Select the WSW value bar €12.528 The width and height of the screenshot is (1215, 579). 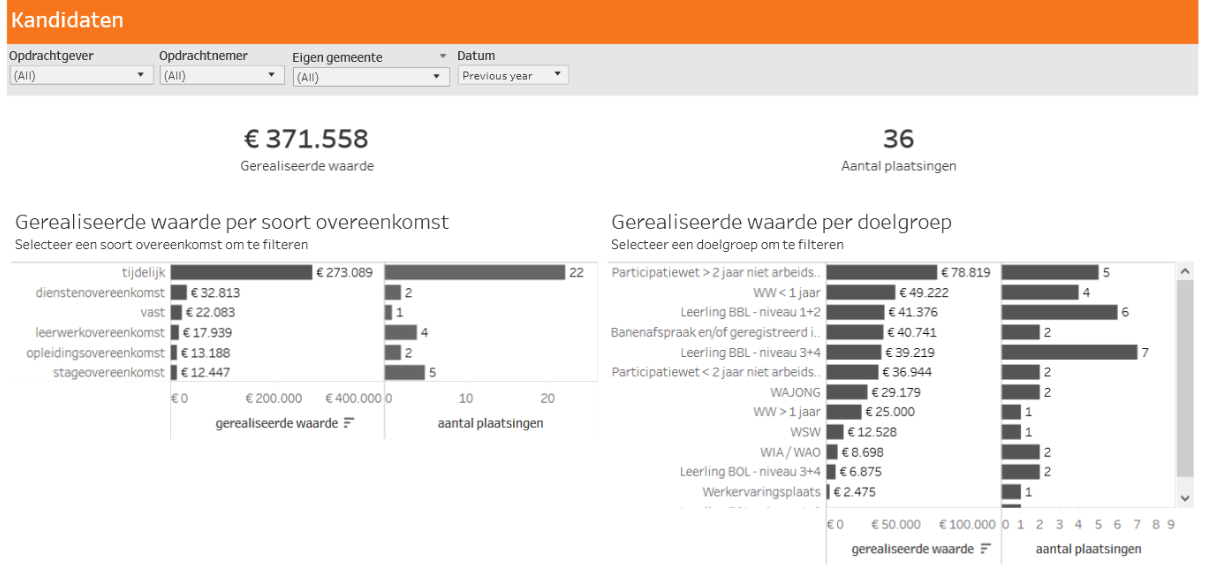click(x=836, y=432)
